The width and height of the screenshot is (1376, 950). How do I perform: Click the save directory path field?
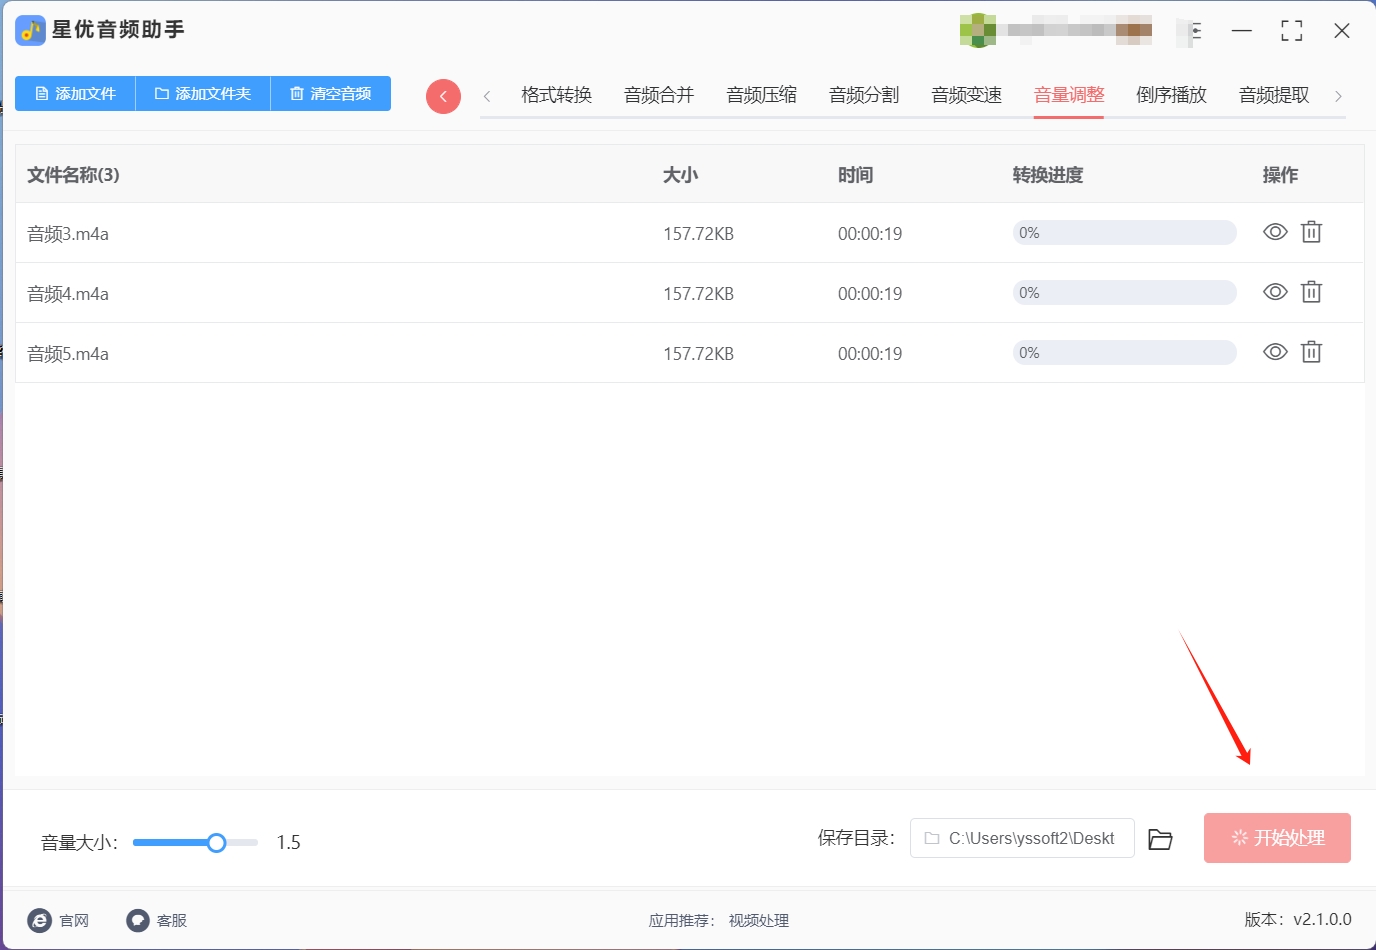(1022, 838)
